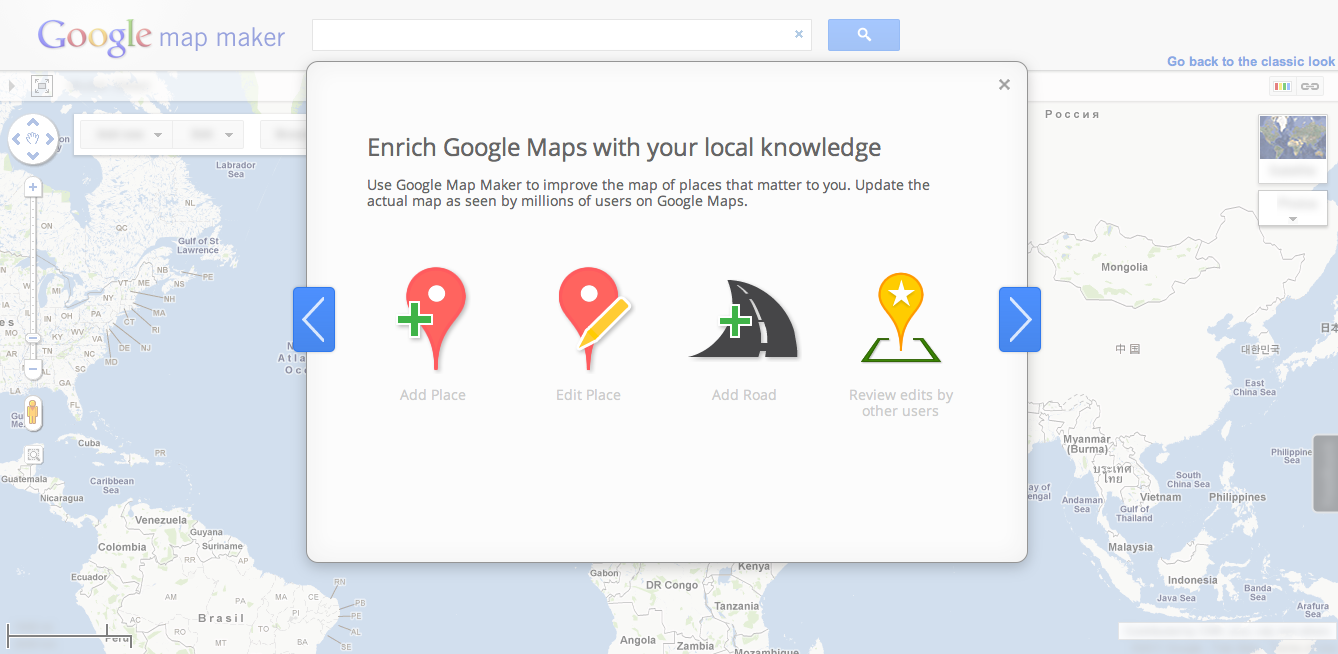Go back a slide with left arrow
1338x654 pixels.
(313, 319)
